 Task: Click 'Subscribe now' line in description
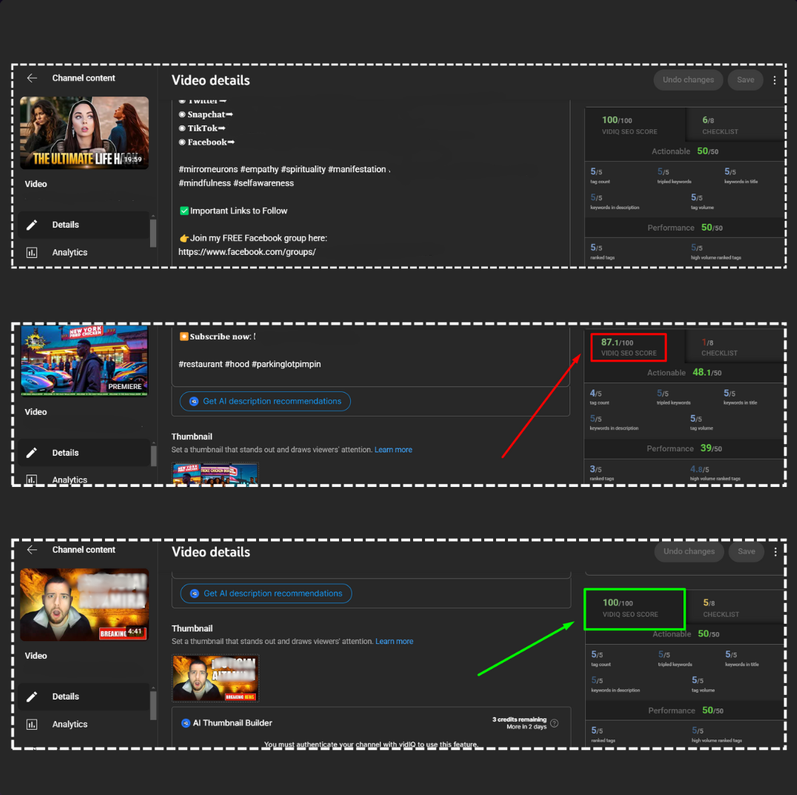click(218, 337)
